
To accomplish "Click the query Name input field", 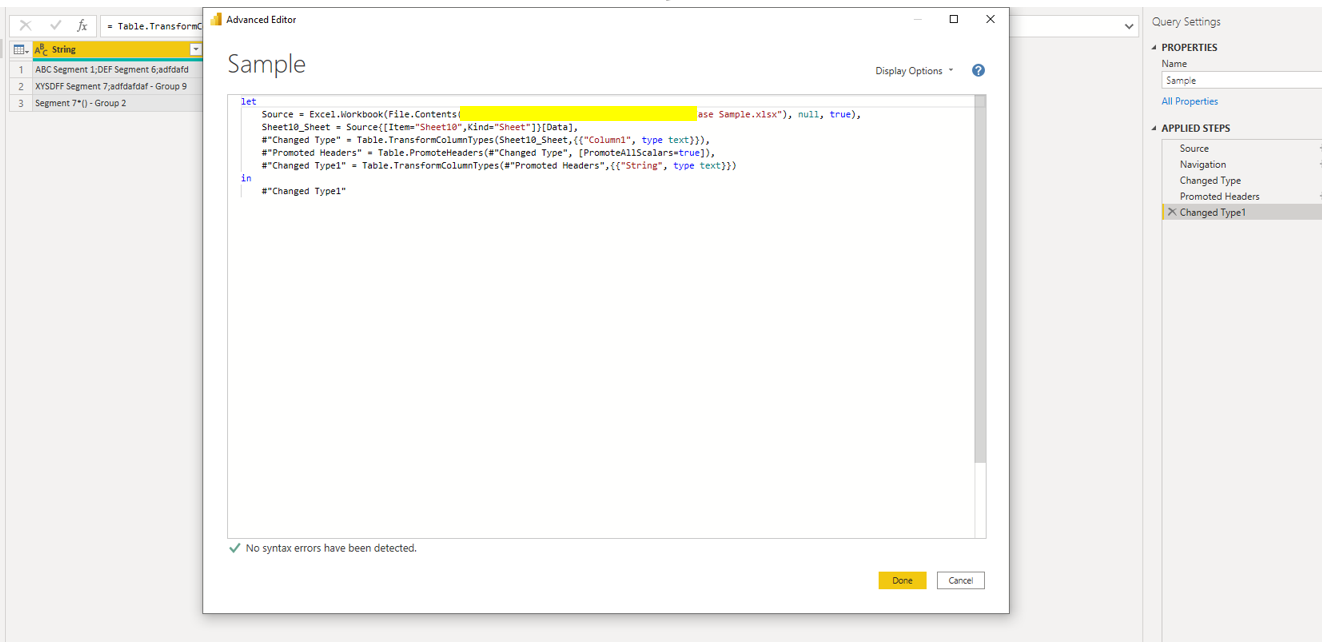I will click(x=1241, y=80).
